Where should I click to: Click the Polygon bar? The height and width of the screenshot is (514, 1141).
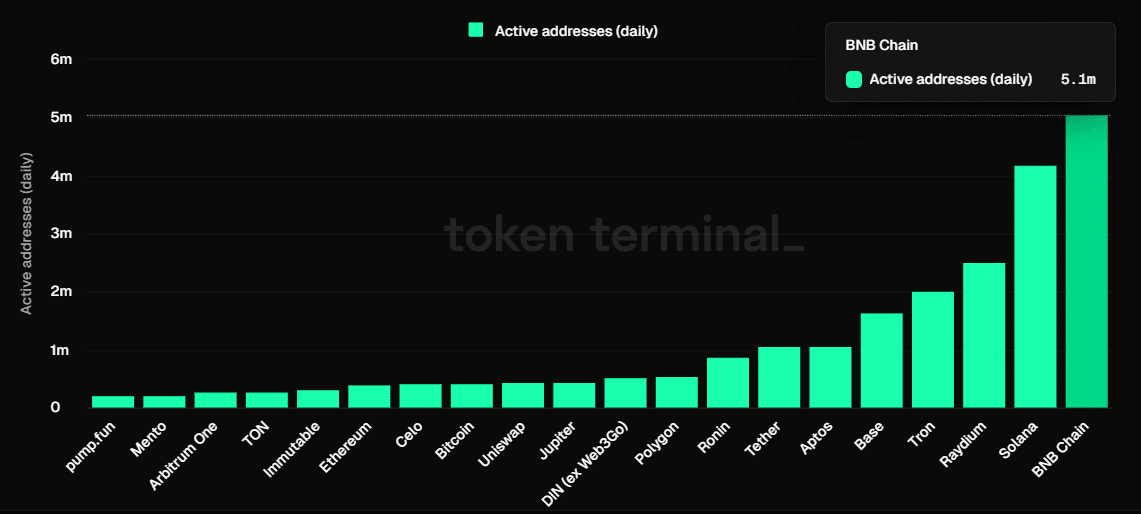tap(677, 392)
